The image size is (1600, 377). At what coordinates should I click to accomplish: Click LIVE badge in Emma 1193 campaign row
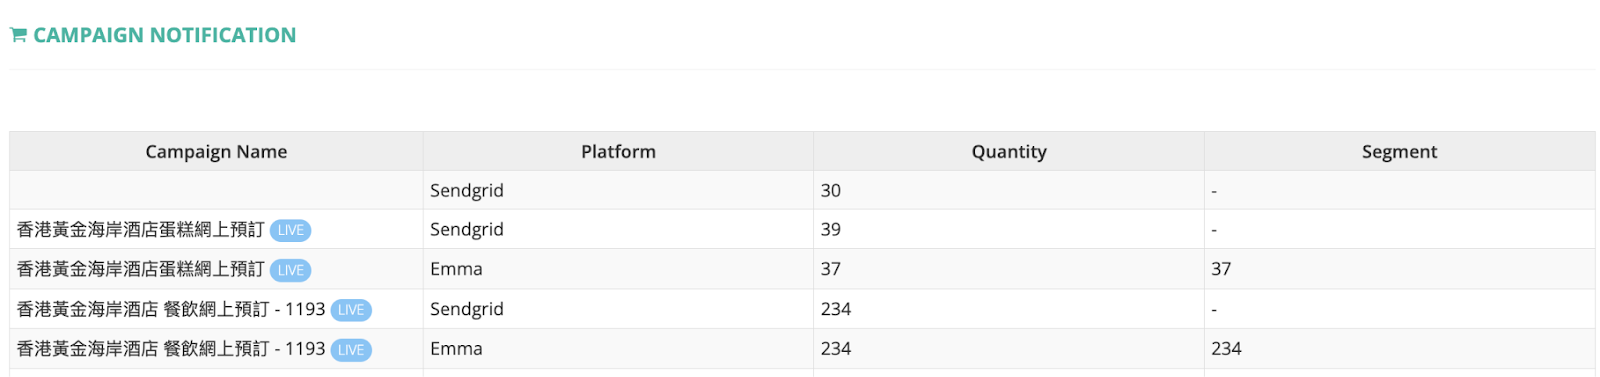point(351,350)
